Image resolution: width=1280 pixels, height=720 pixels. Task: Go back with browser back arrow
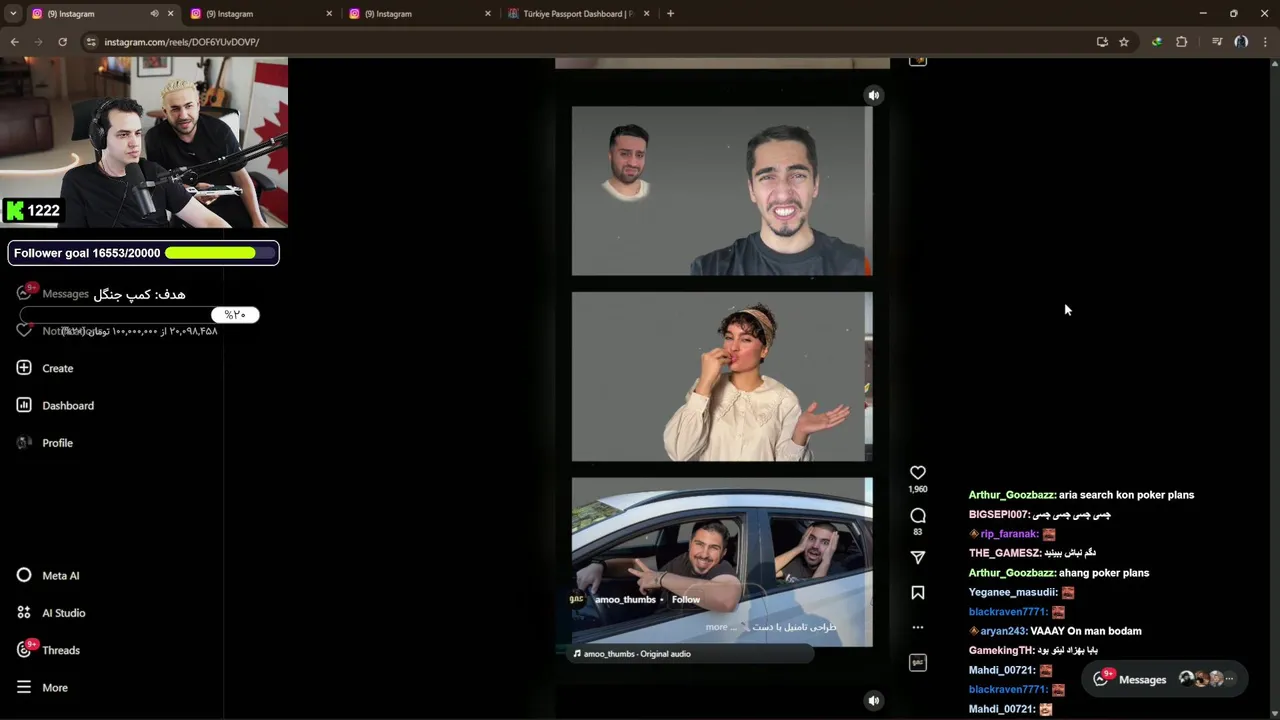[14, 42]
